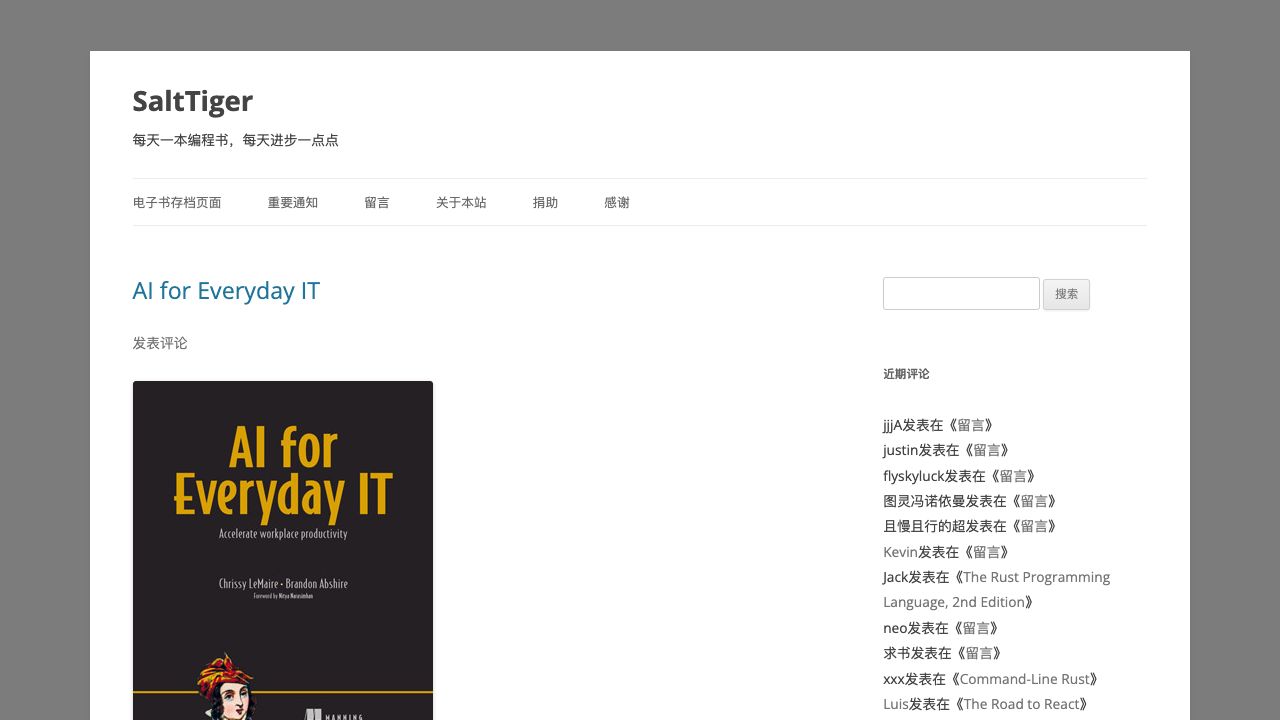
Task: Open The Rust Programming Language comment link
Action: pos(1036,578)
